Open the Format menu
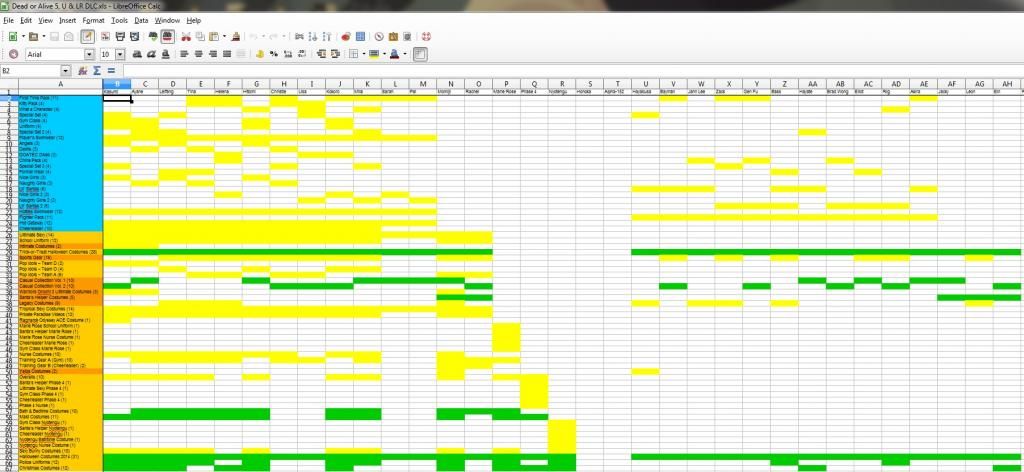Viewport: 1024px width, 472px height. [93, 20]
